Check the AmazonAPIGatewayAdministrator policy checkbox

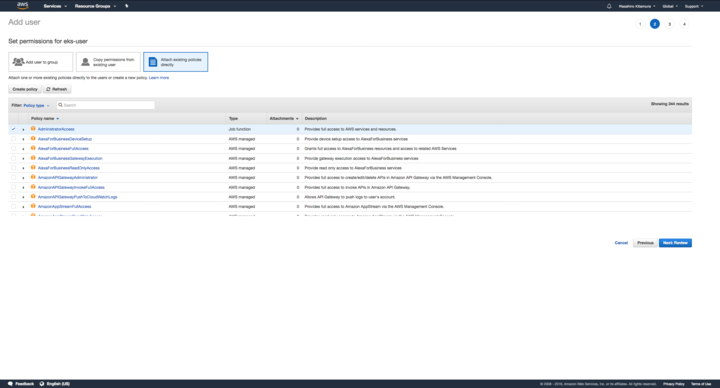(x=13, y=177)
